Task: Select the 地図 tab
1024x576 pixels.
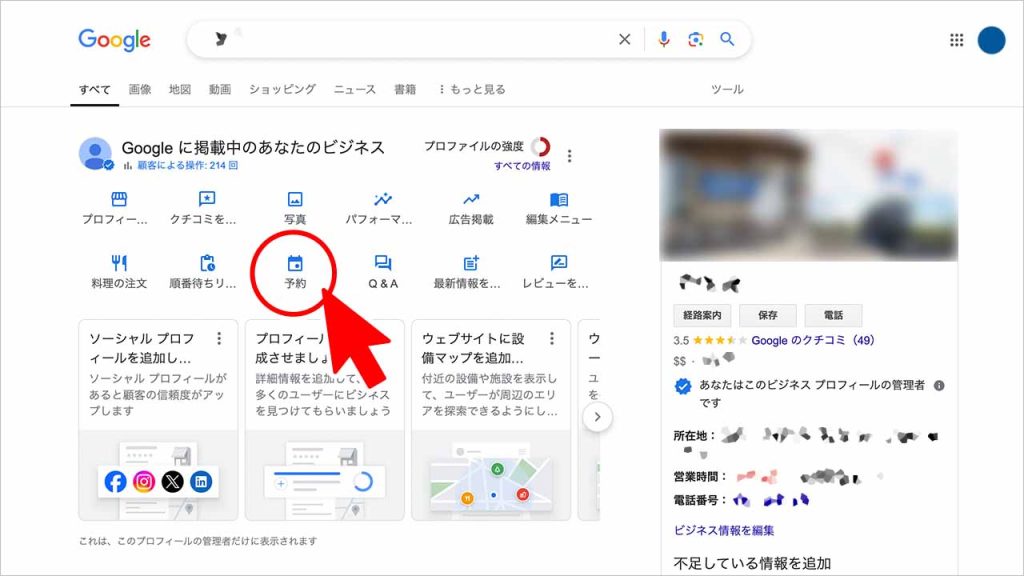Action: point(180,89)
